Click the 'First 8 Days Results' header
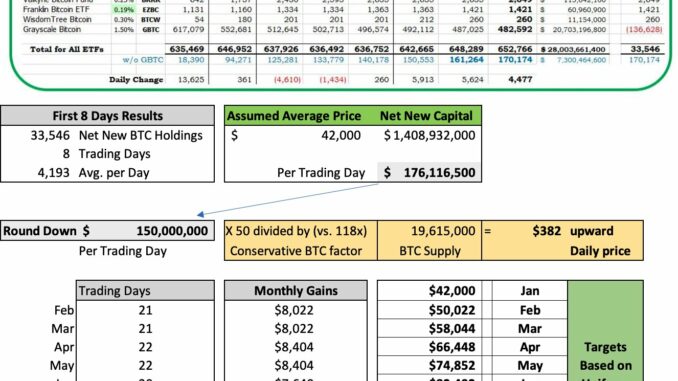Image resolution: width=678 pixels, height=381 pixels. (x=108, y=116)
